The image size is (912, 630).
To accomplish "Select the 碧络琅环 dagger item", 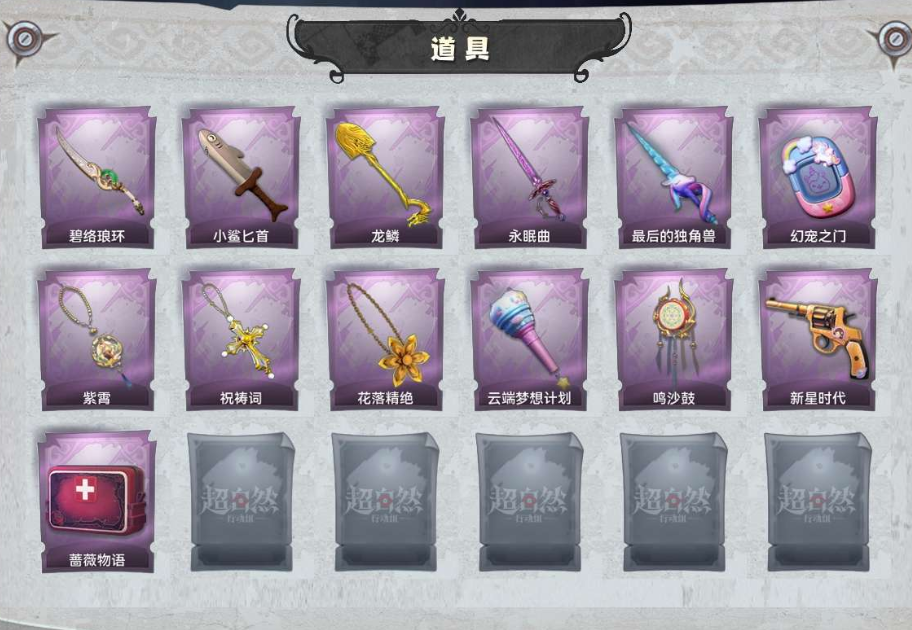I will click(x=97, y=177).
